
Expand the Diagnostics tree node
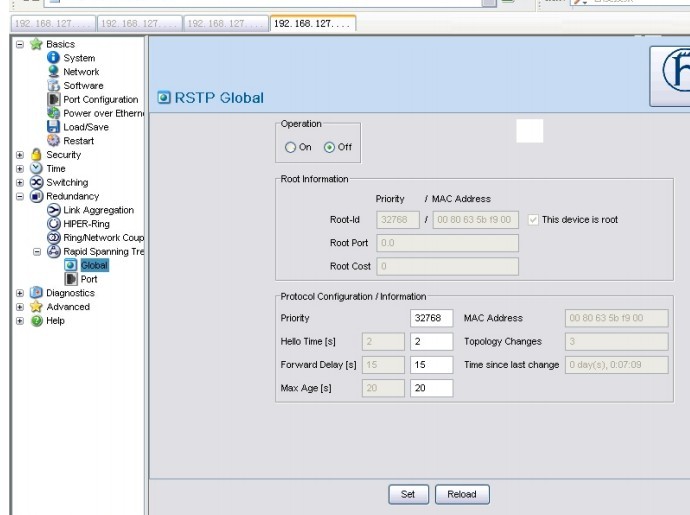point(20,293)
